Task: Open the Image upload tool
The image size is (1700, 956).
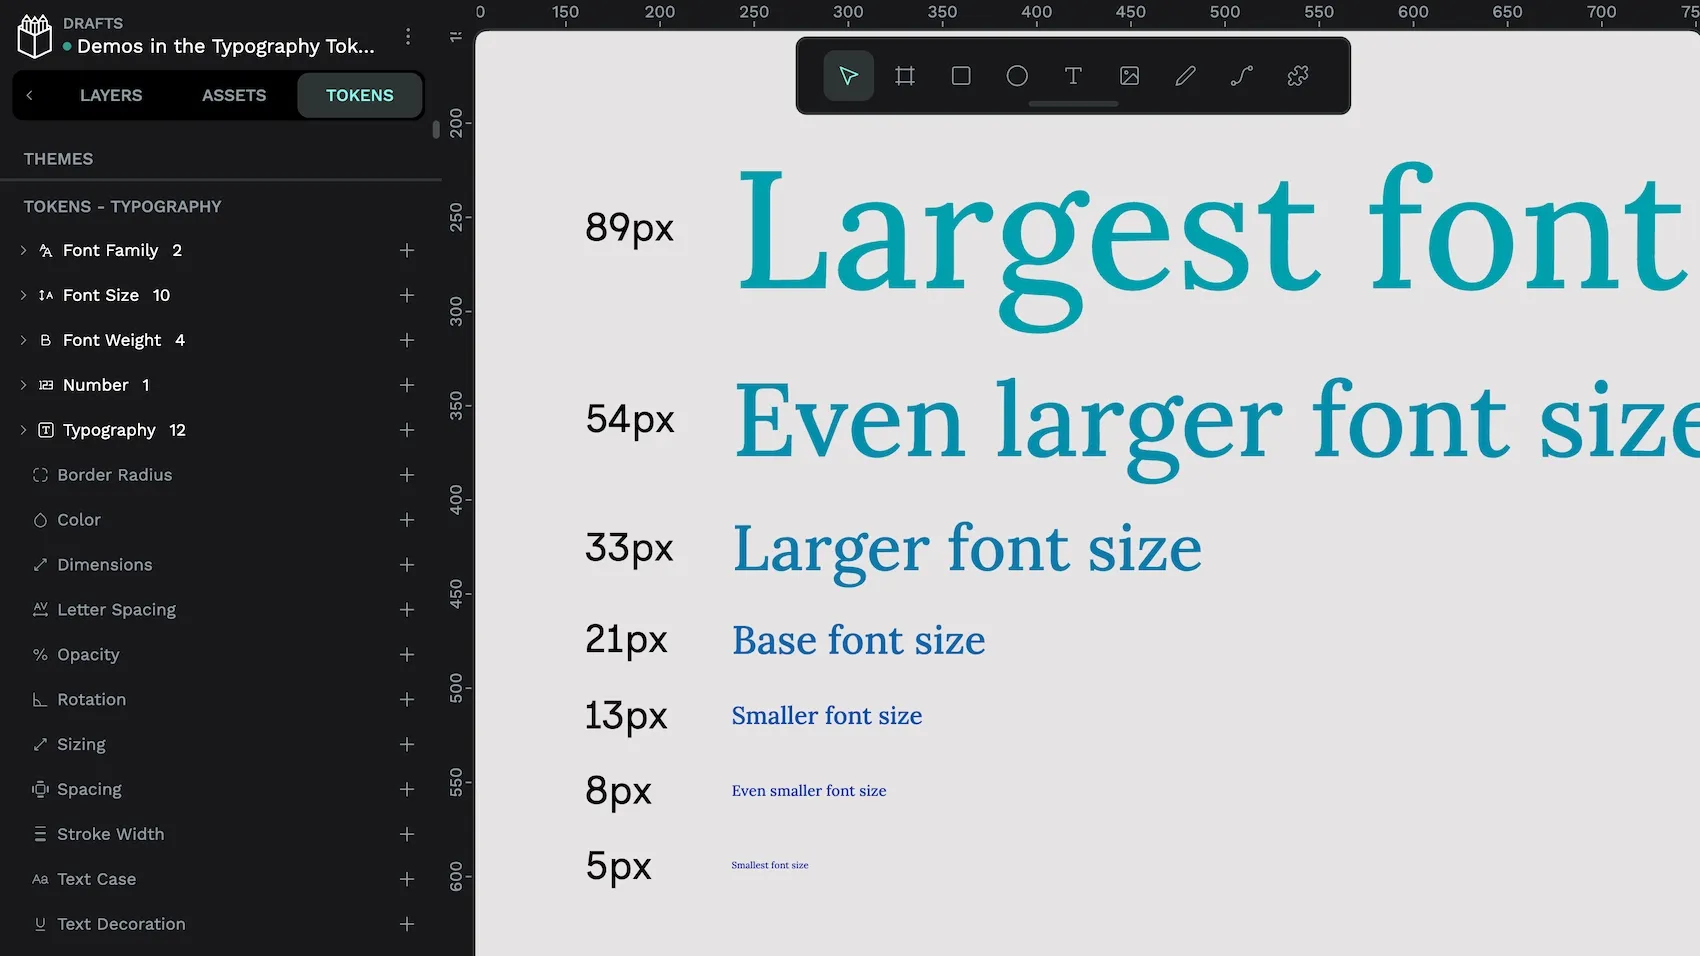Action: 1128,75
